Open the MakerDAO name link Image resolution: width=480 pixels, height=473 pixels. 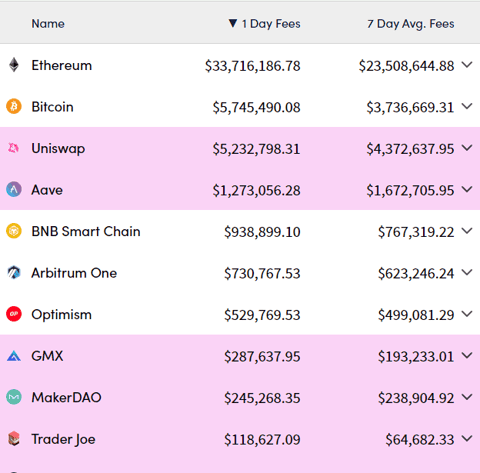click(x=66, y=397)
